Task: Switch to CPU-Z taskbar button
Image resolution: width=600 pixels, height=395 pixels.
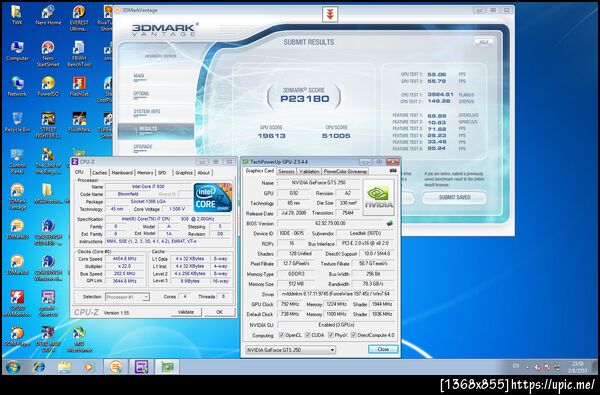Action: [142, 367]
